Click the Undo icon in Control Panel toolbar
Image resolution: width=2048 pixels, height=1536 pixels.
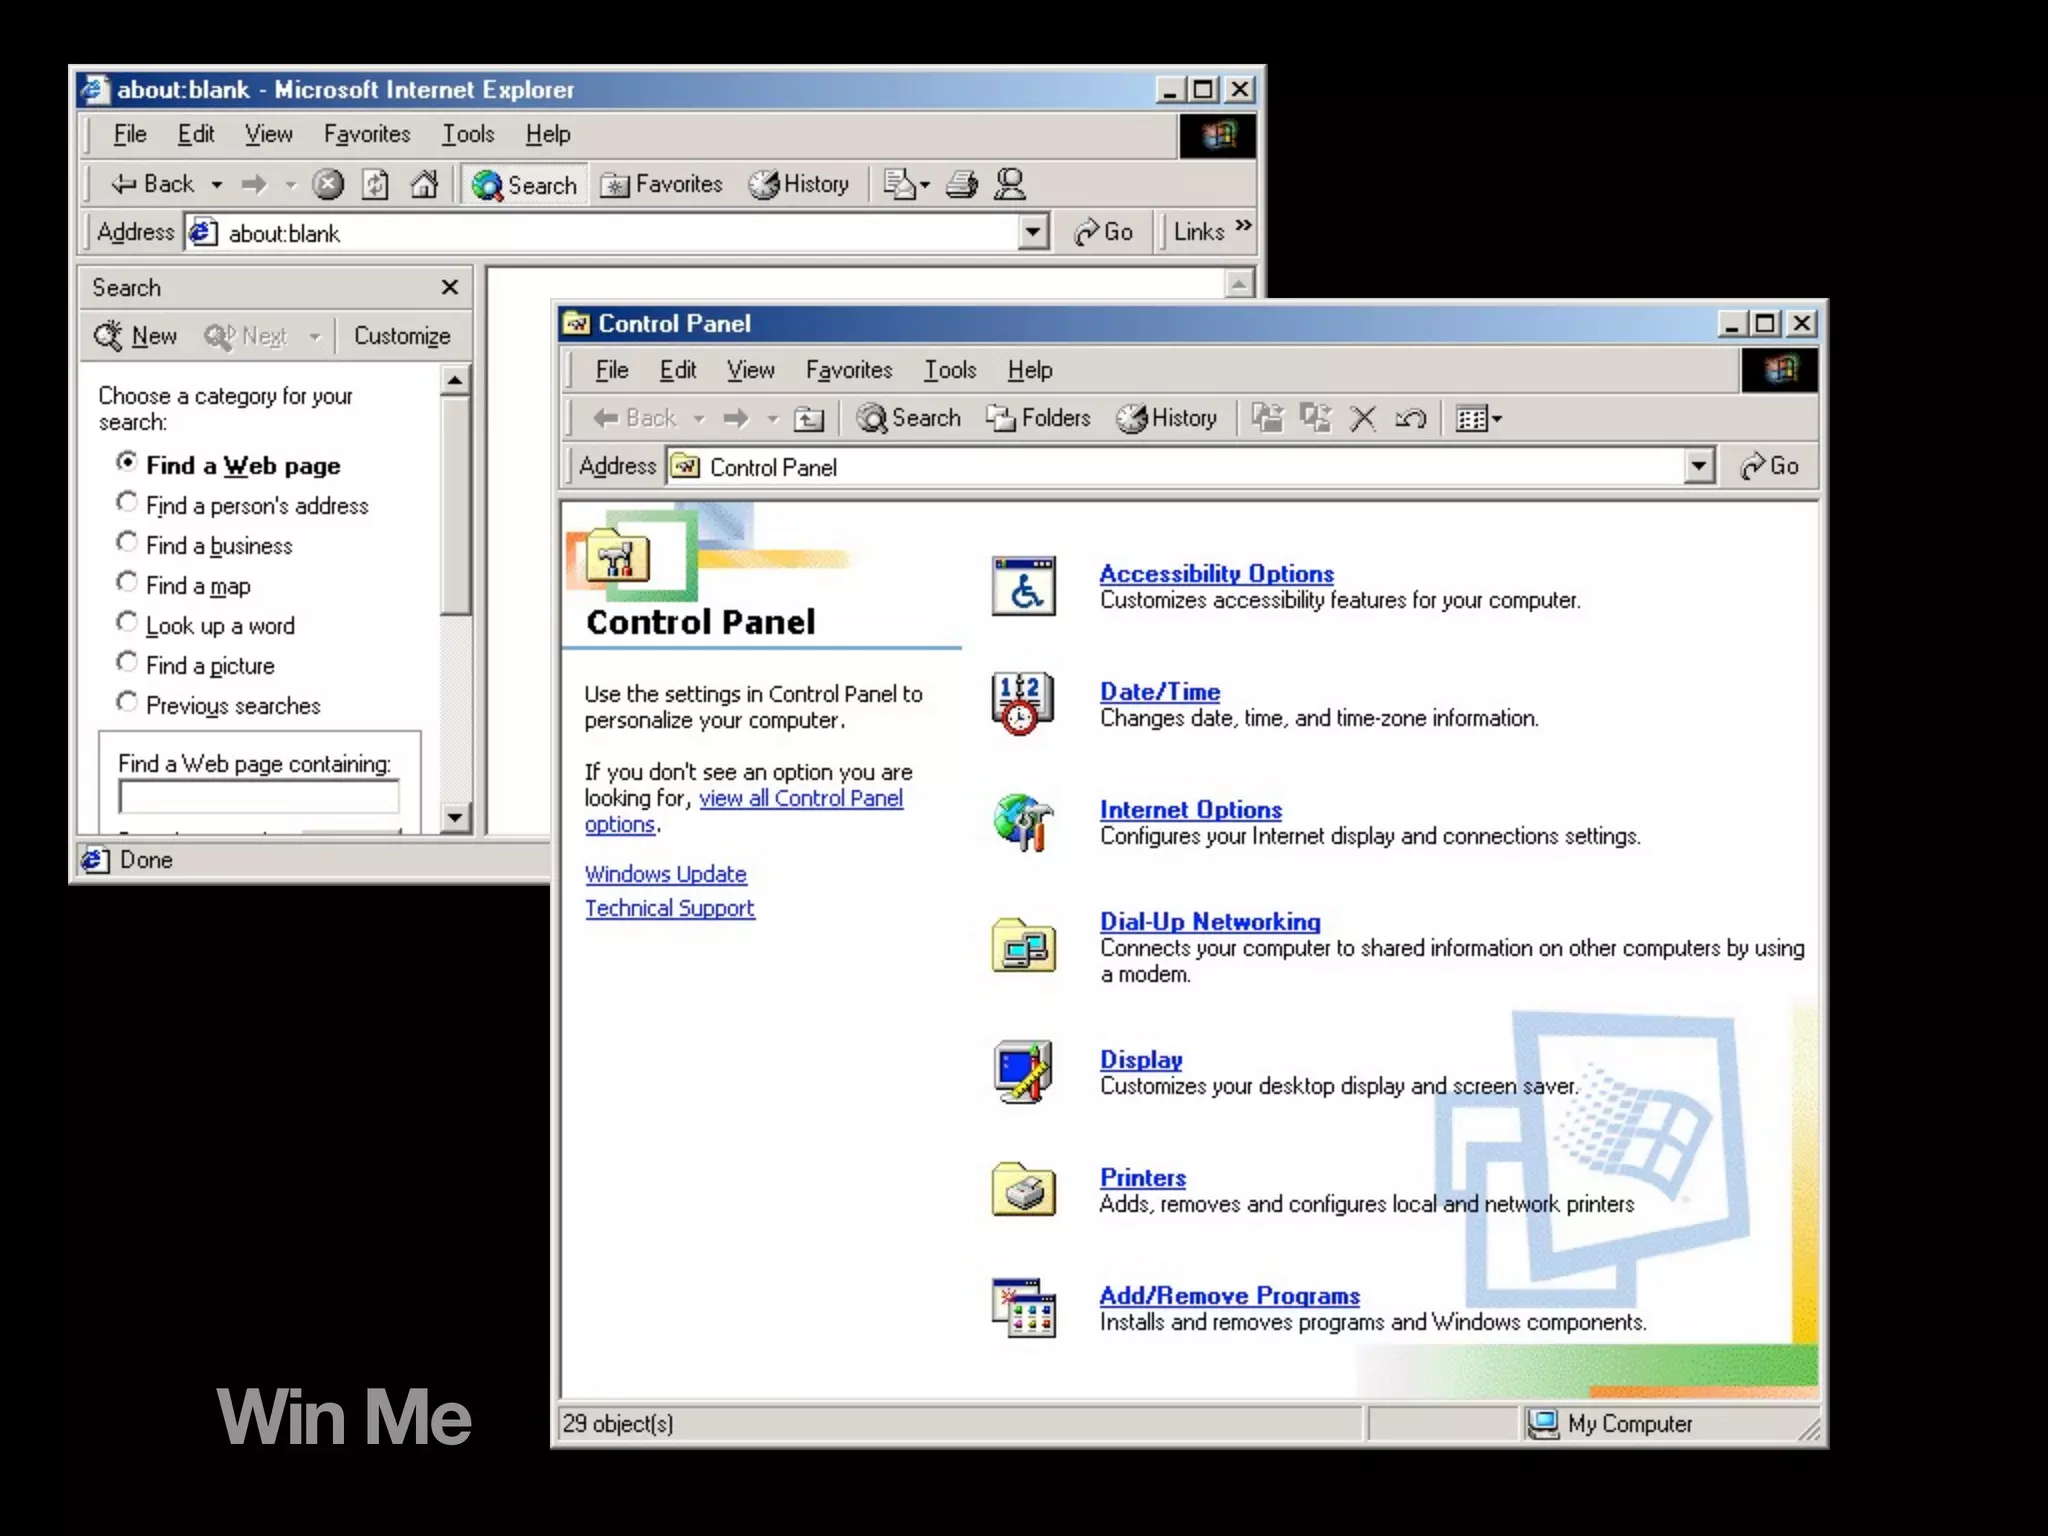1410,418
